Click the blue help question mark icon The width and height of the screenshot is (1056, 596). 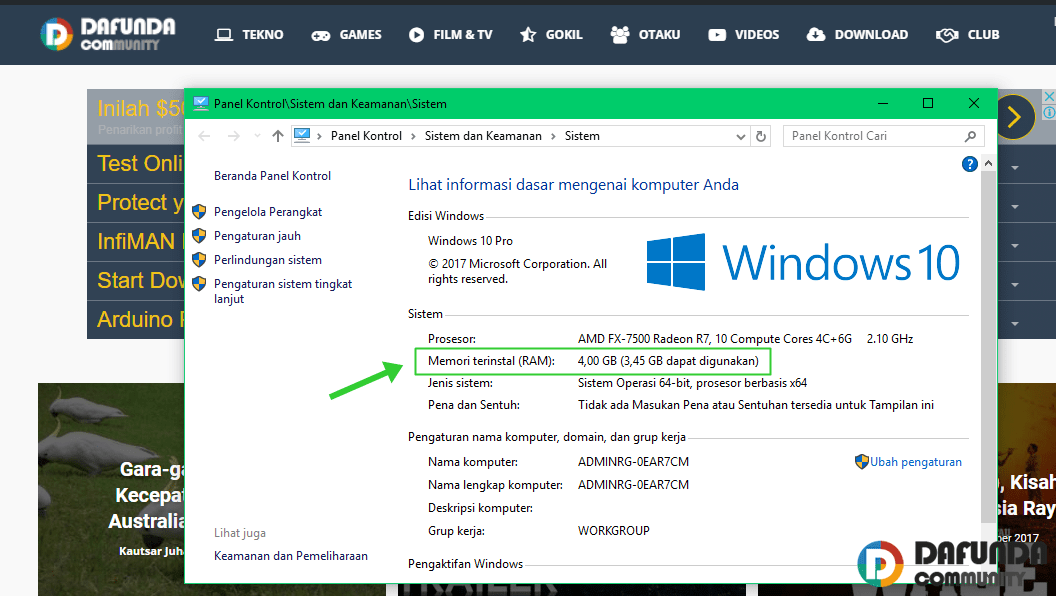969,164
